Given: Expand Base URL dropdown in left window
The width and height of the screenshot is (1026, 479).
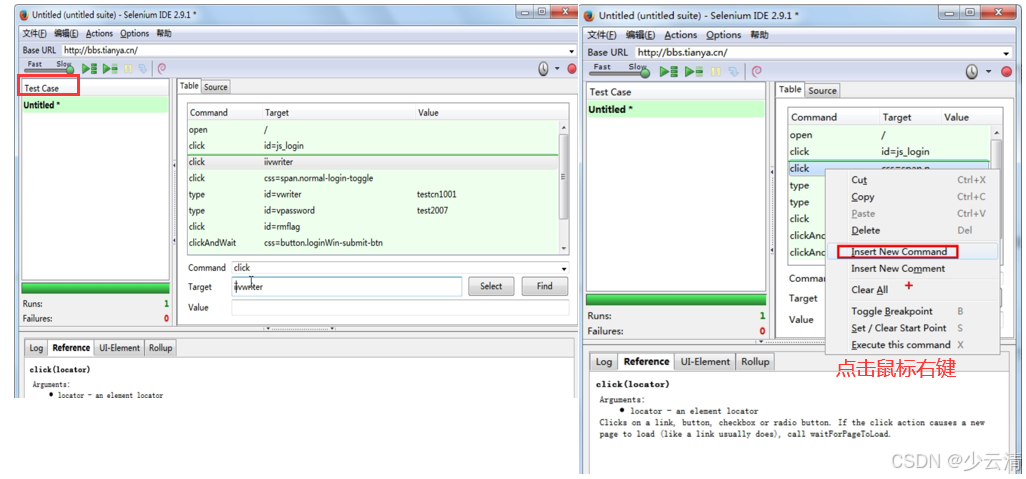Looking at the screenshot, I should click(x=572, y=50).
